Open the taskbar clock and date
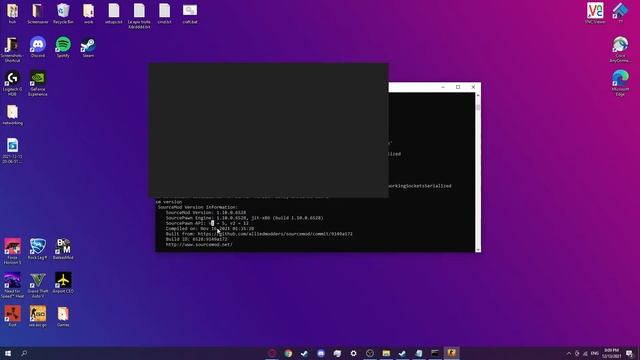The width and height of the screenshot is (640, 360). tap(611, 353)
